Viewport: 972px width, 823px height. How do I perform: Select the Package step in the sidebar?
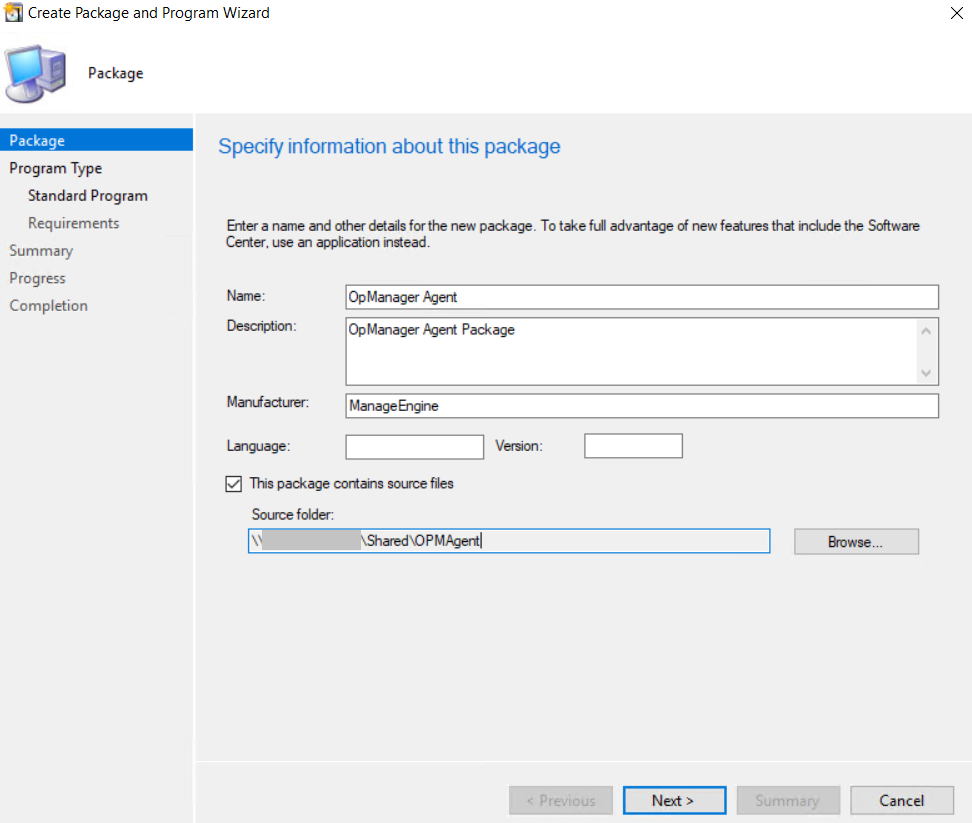point(40,140)
